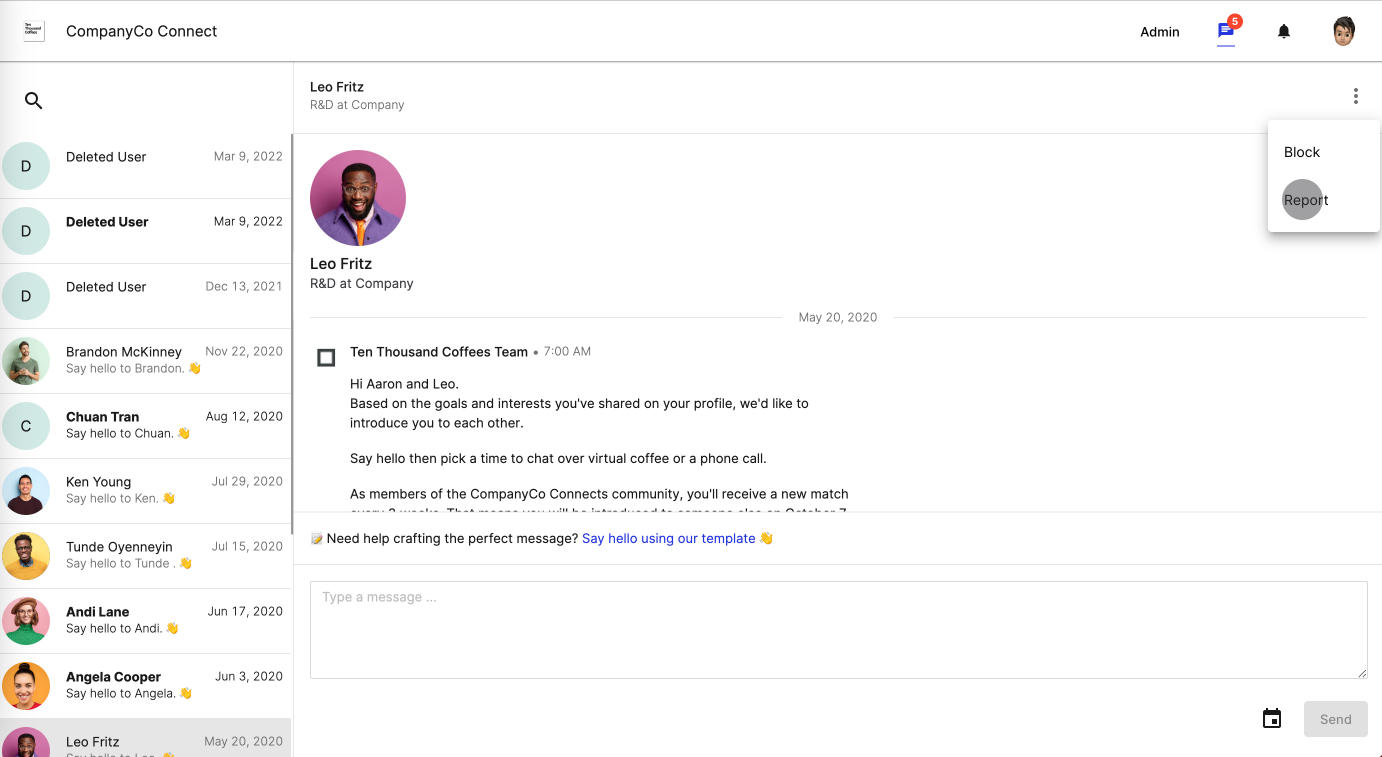This screenshot has height=757, width=1382.
Task: Click the Leo Fritz name in the chat header
Action: [x=337, y=87]
